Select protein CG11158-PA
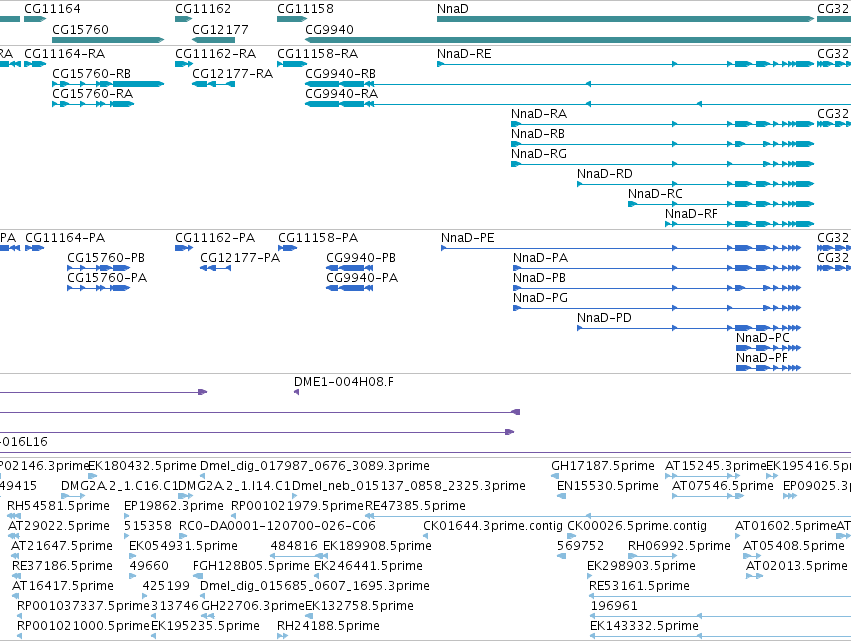This screenshot has height=641, width=851. pos(318,238)
